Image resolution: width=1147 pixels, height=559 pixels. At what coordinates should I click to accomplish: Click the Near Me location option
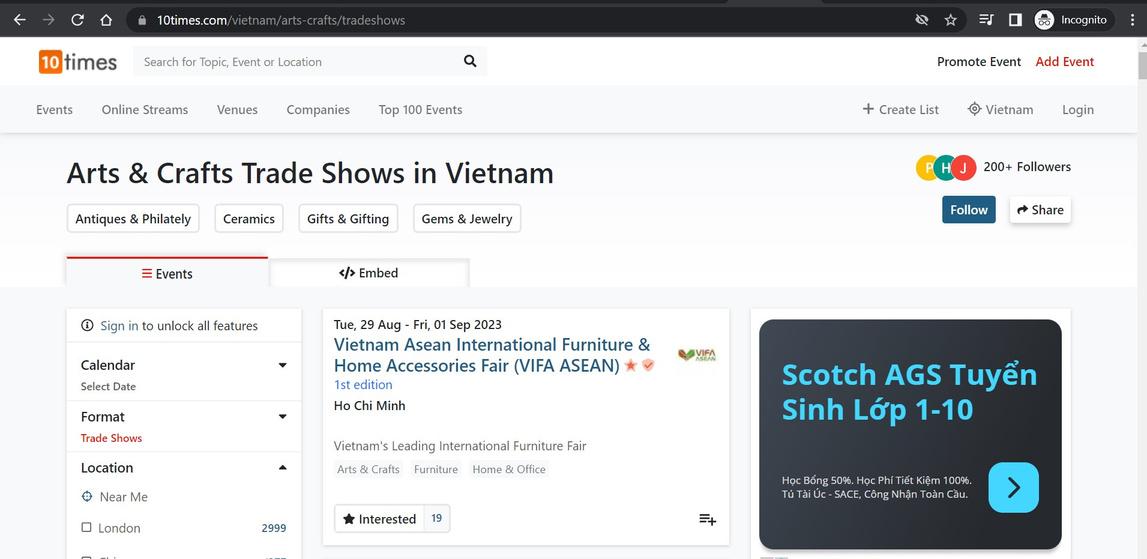click(x=124, y=497)
